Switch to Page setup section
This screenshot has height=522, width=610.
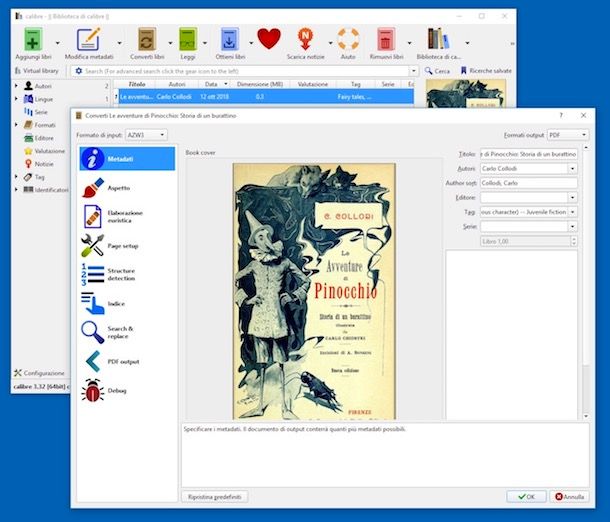(127, 246)
